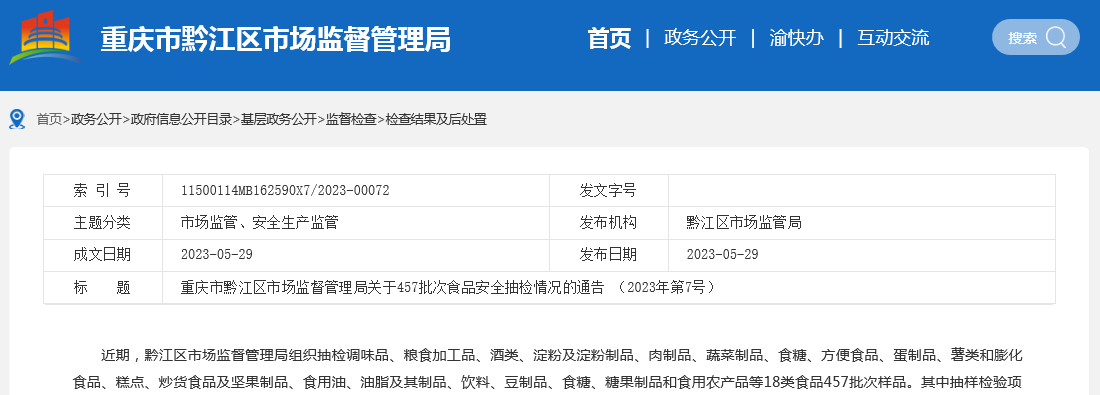Go to 政务公开 in the breadcrumb

[96, 119]
